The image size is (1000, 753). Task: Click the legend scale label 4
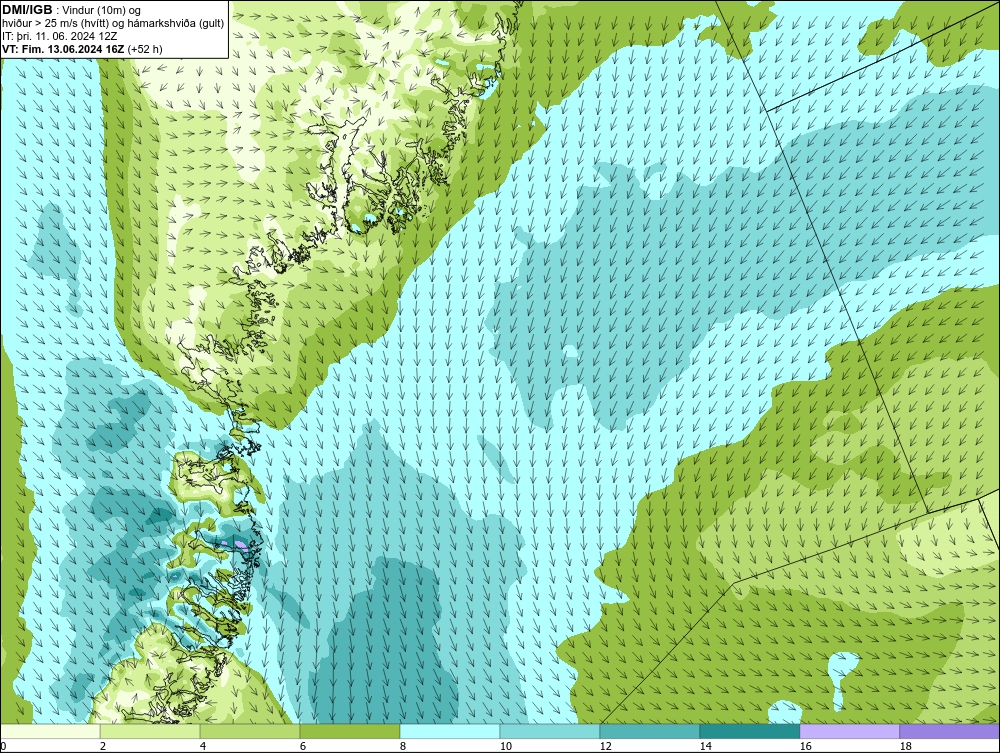203,746
